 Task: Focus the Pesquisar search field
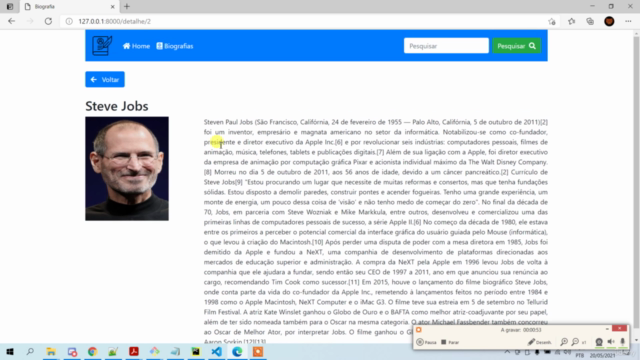446,46
